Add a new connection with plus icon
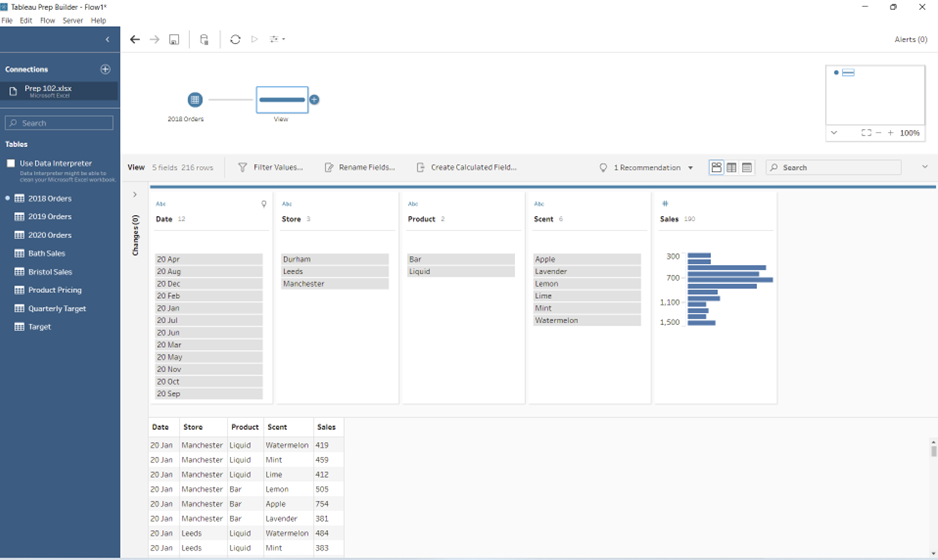 105,69
